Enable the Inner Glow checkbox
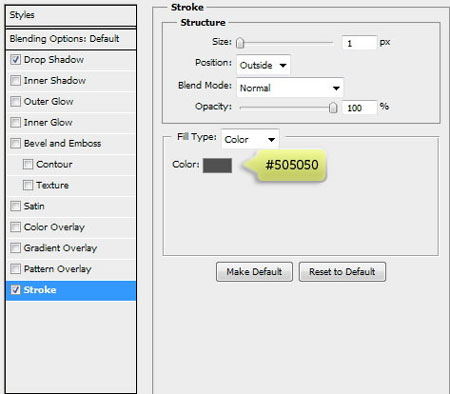 pyautogui.click(x=15, y=122)
